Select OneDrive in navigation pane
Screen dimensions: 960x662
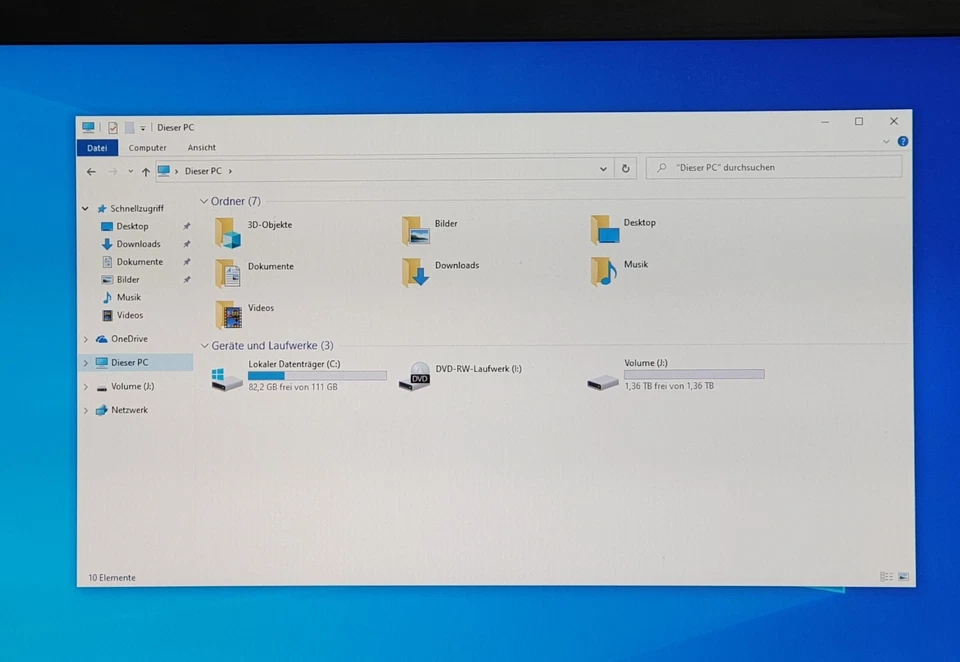[x=129, y=339]
